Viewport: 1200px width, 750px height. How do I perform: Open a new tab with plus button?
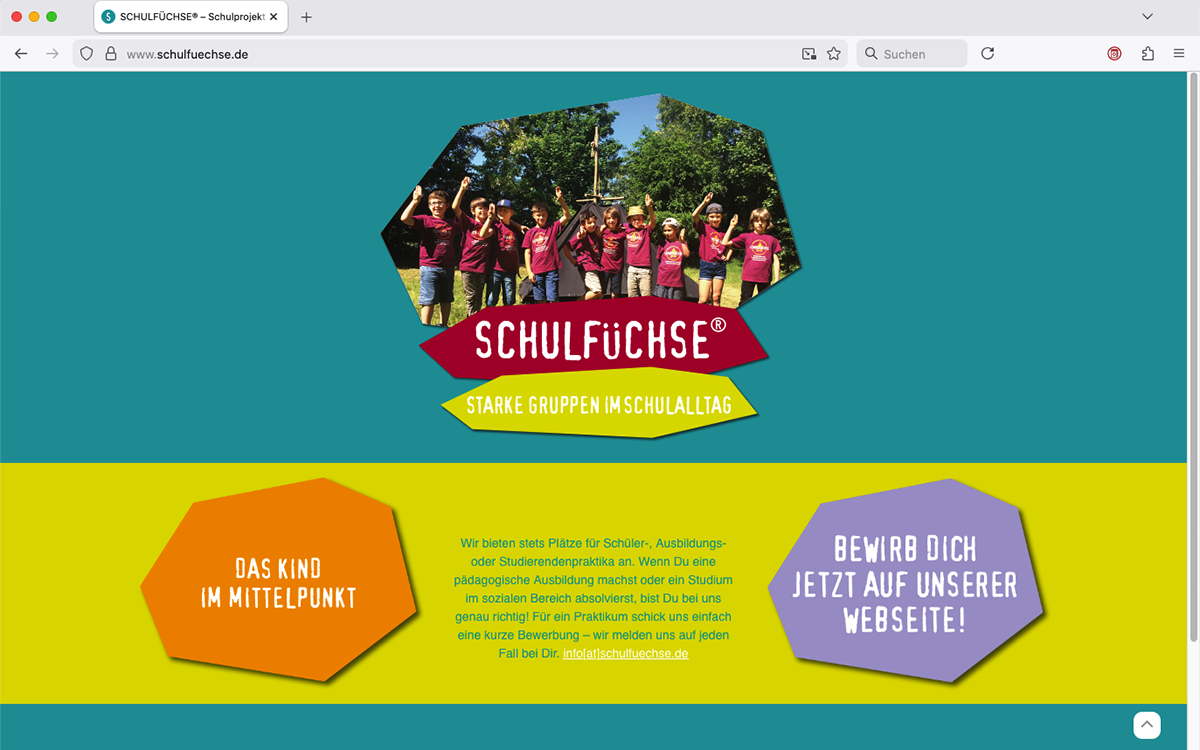(306, 17)
